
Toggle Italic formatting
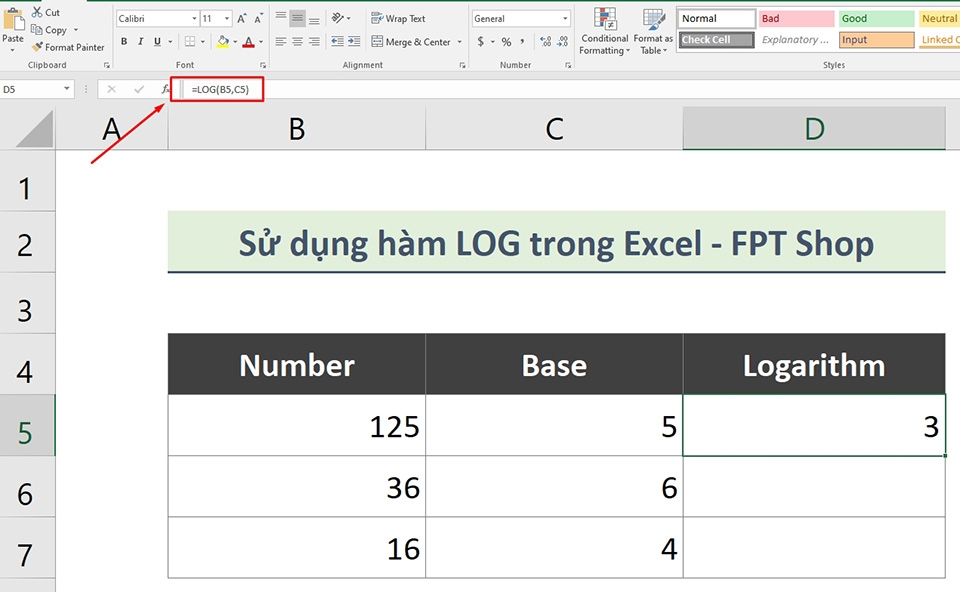tap(141, 42)
